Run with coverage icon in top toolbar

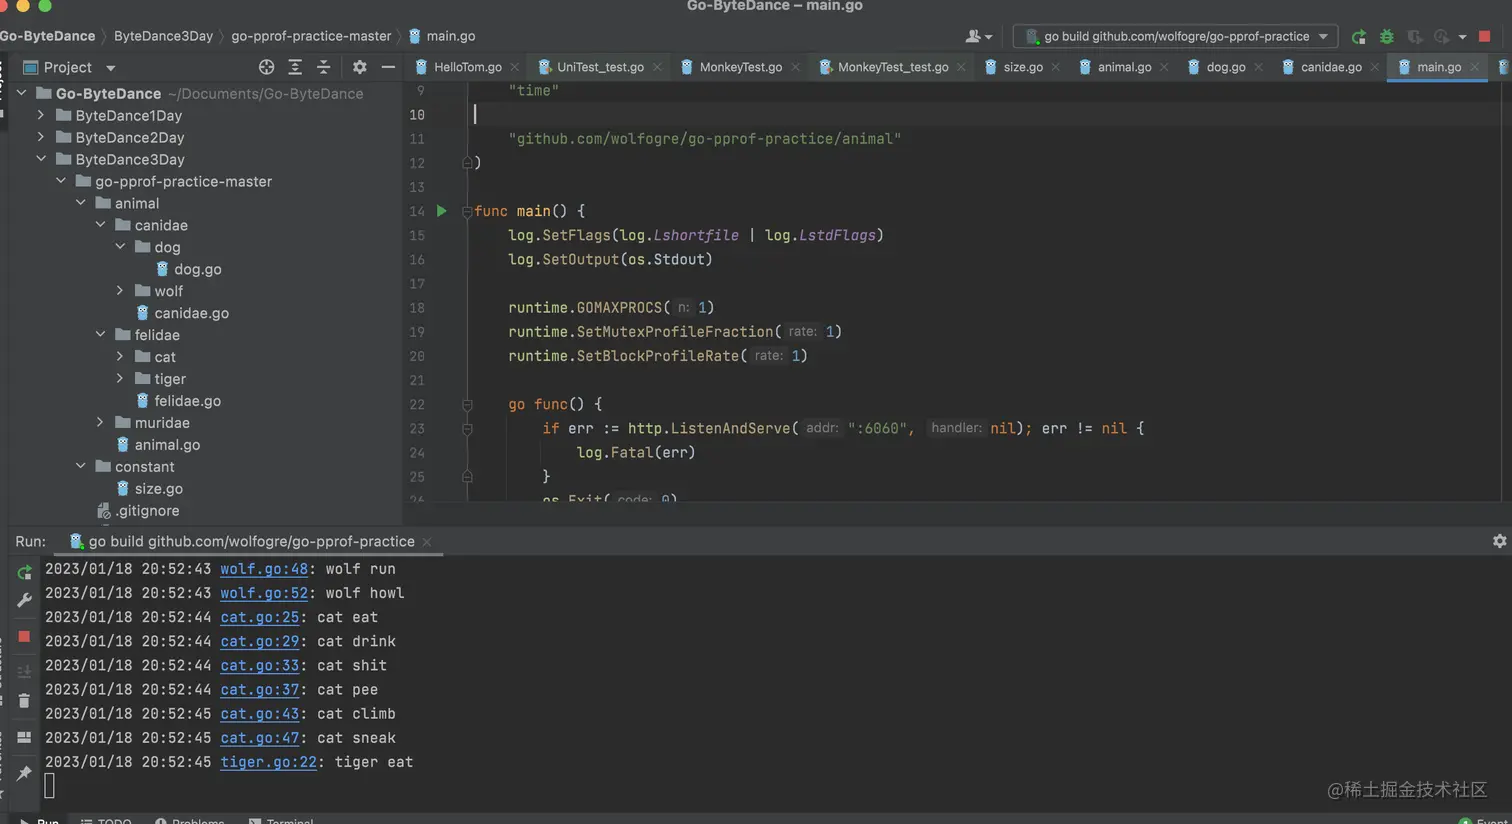pos(1414,37)
